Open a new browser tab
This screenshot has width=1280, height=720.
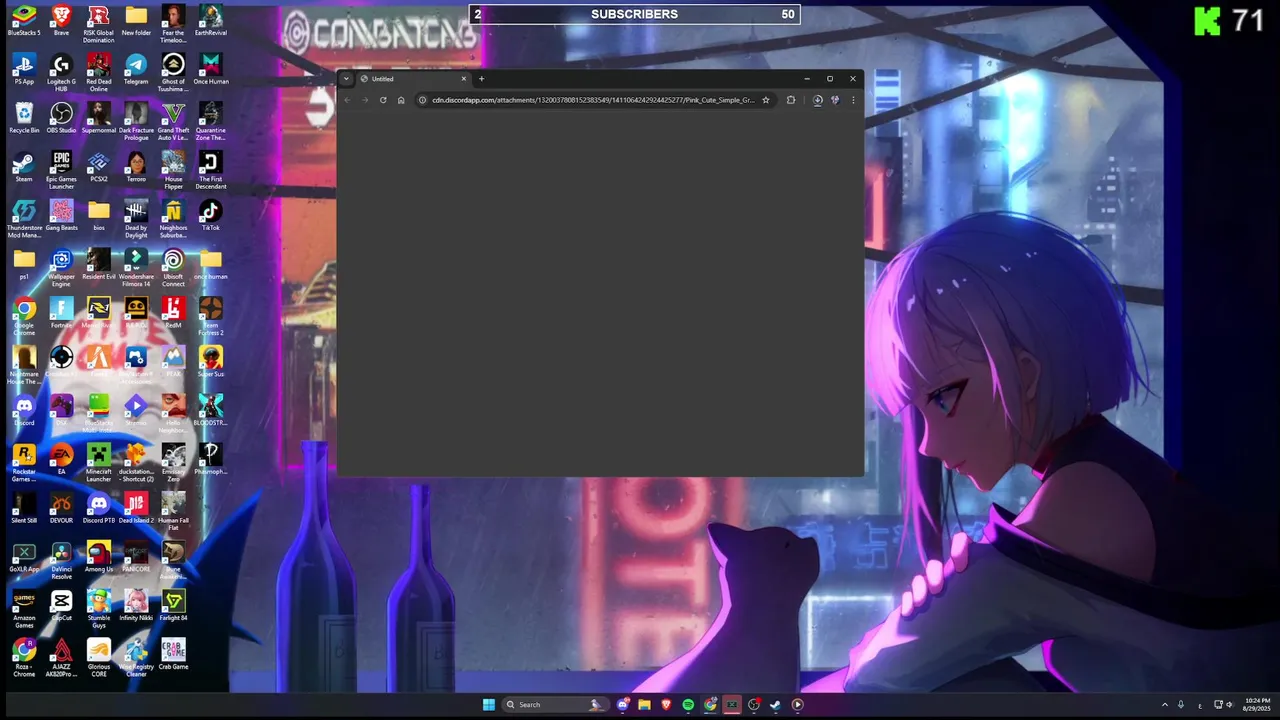pos(481,79)
